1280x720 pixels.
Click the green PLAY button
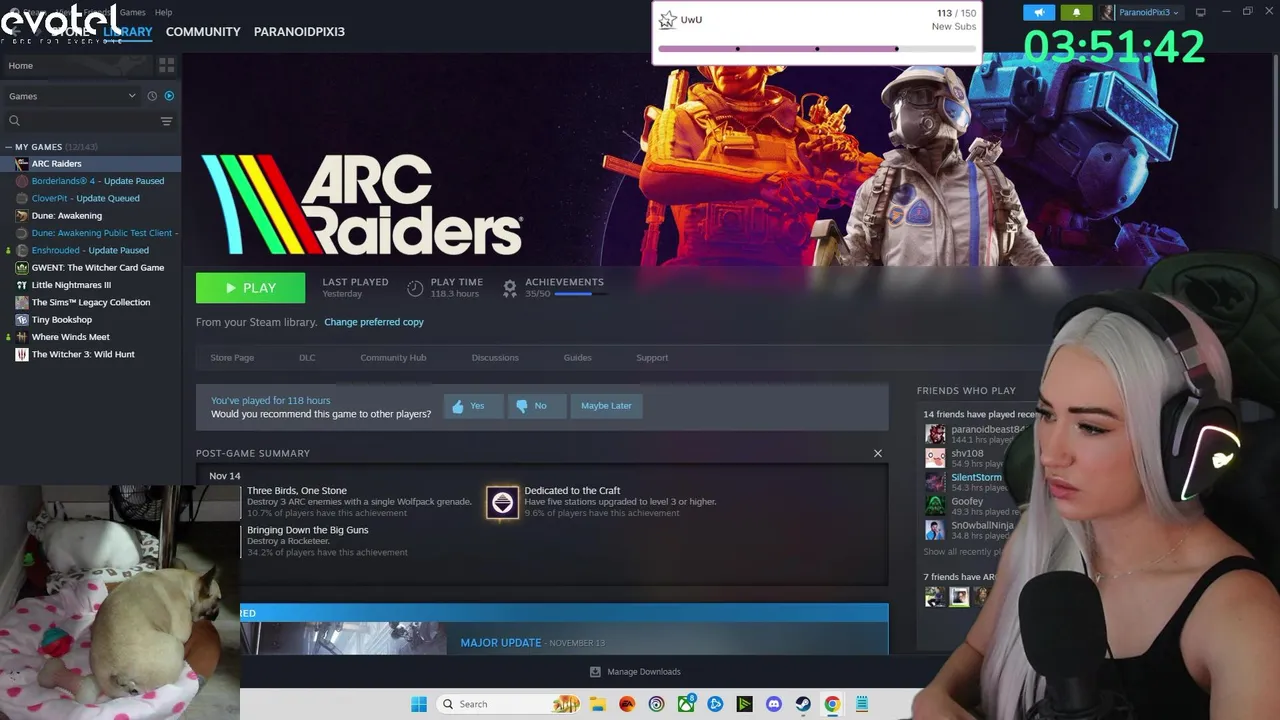(250, 287)
